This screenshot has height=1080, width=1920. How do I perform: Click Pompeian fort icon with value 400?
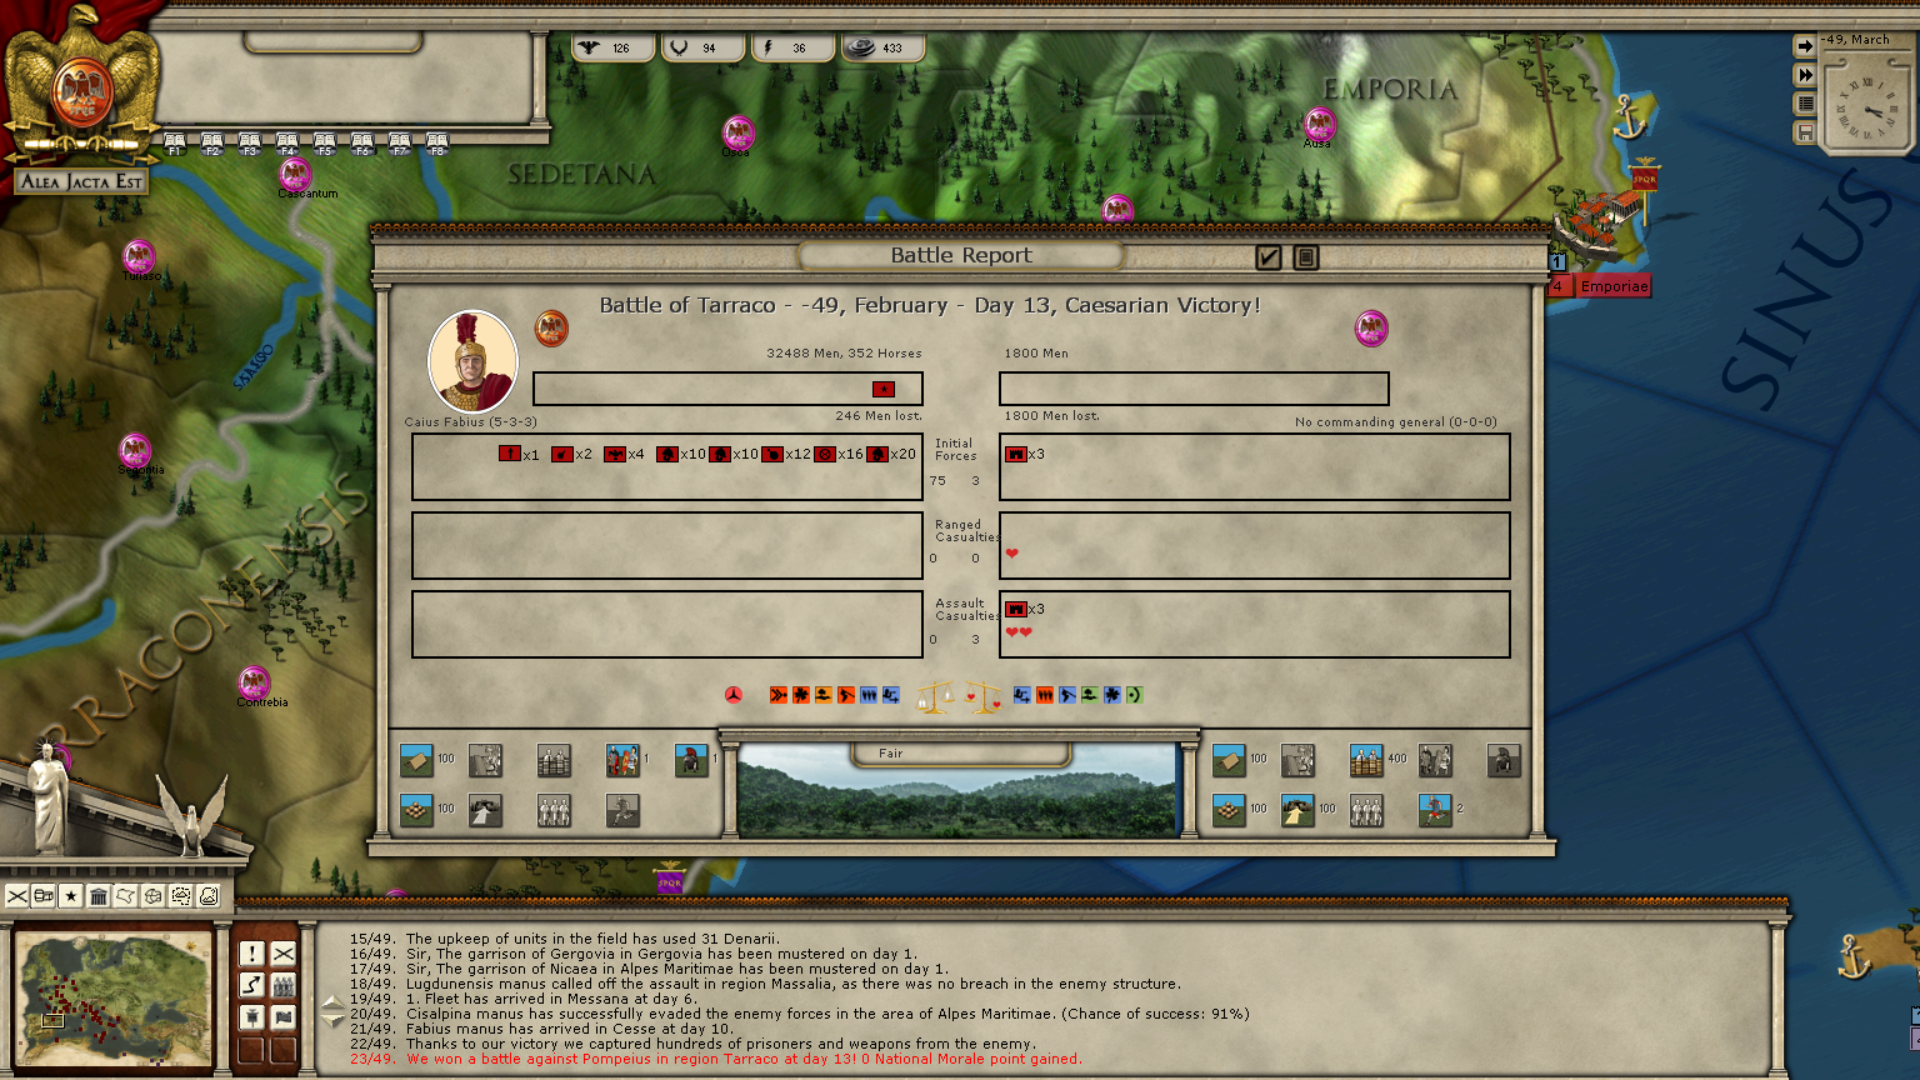1366,760
